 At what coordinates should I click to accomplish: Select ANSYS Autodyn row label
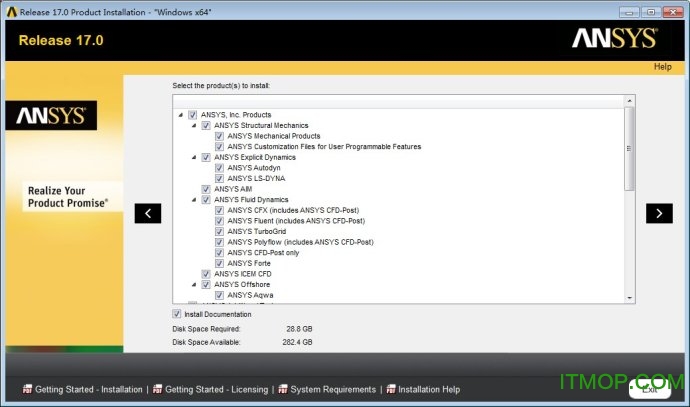click(254, 168)
